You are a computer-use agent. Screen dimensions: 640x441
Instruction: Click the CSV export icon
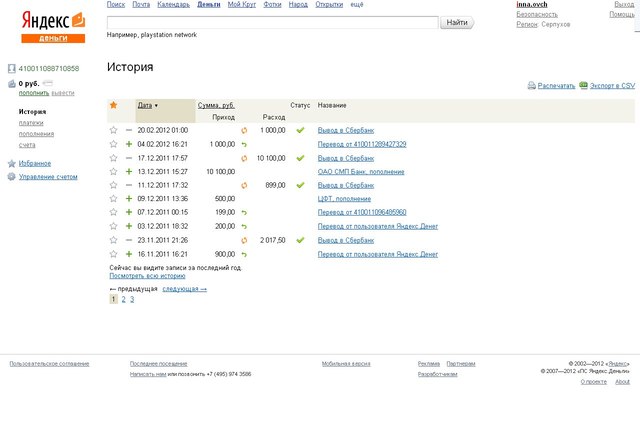click(x=583, y=85)
